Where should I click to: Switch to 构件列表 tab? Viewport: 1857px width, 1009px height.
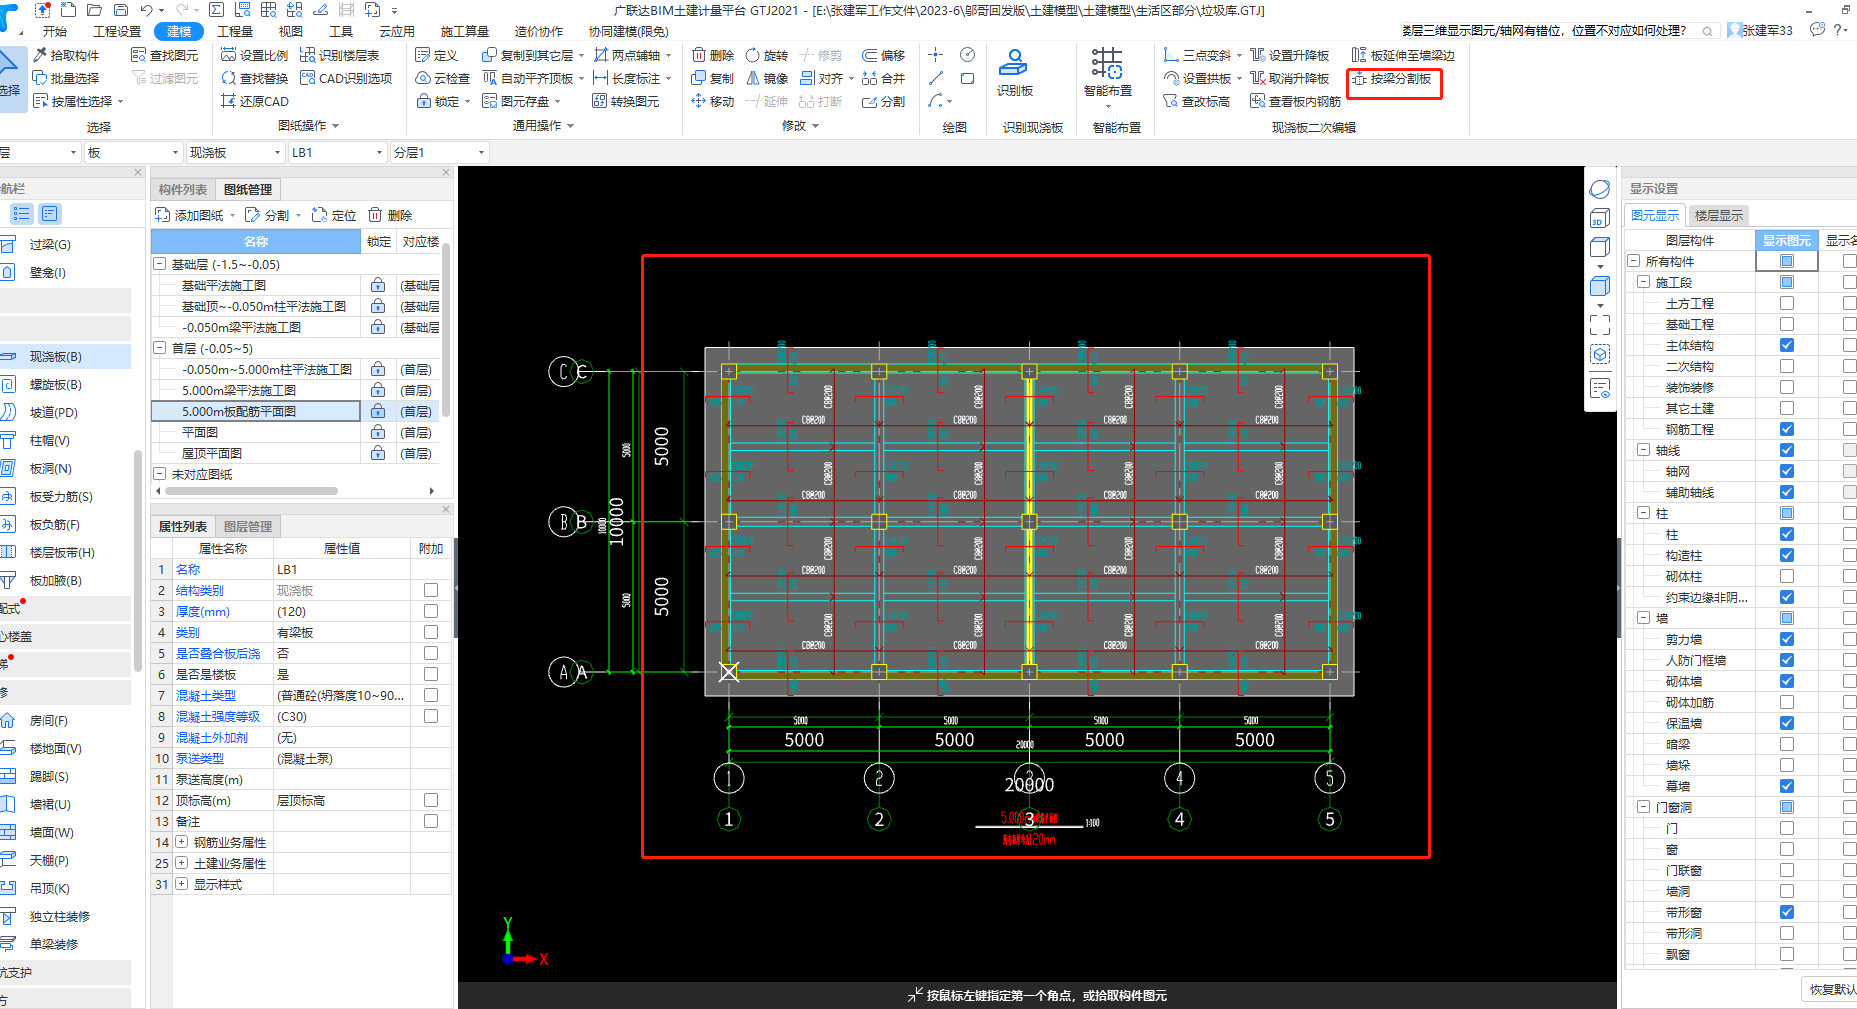183,189
